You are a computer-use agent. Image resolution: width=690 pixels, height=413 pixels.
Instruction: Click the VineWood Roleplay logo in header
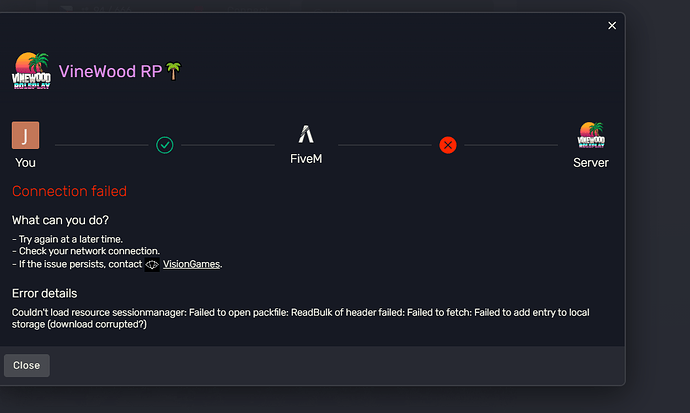click(31, 71)
